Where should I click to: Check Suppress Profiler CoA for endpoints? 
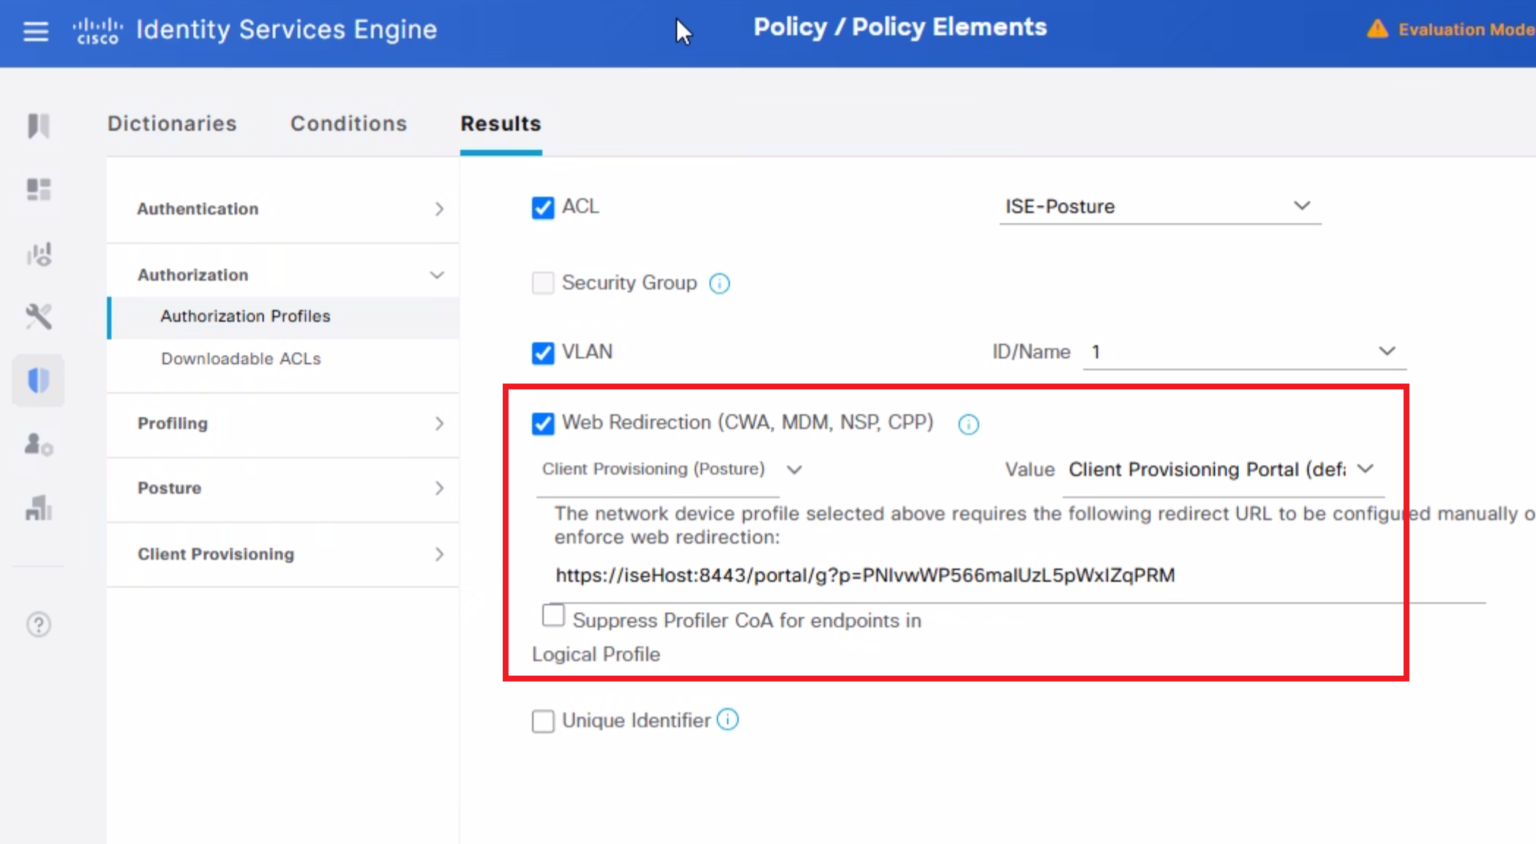coord(553,615)
